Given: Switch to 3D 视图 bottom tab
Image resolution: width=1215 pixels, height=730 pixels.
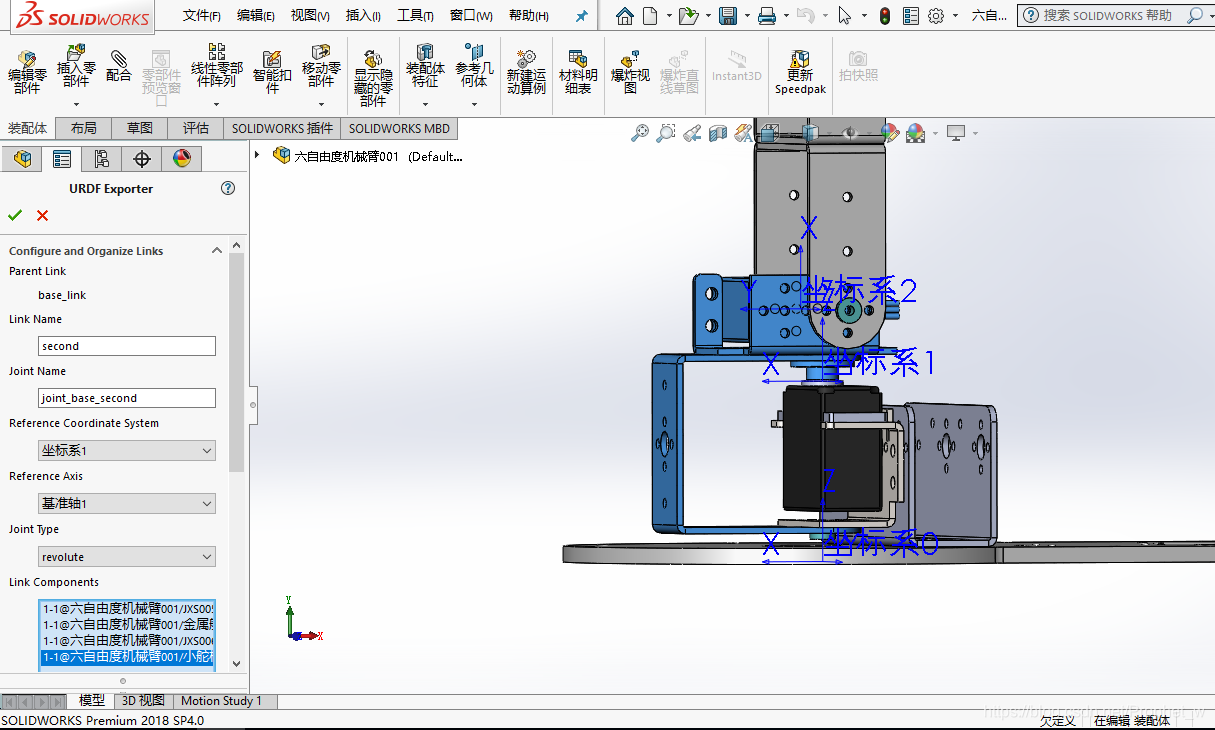Looking at the screenshot, I should click(x=144, y=701).
